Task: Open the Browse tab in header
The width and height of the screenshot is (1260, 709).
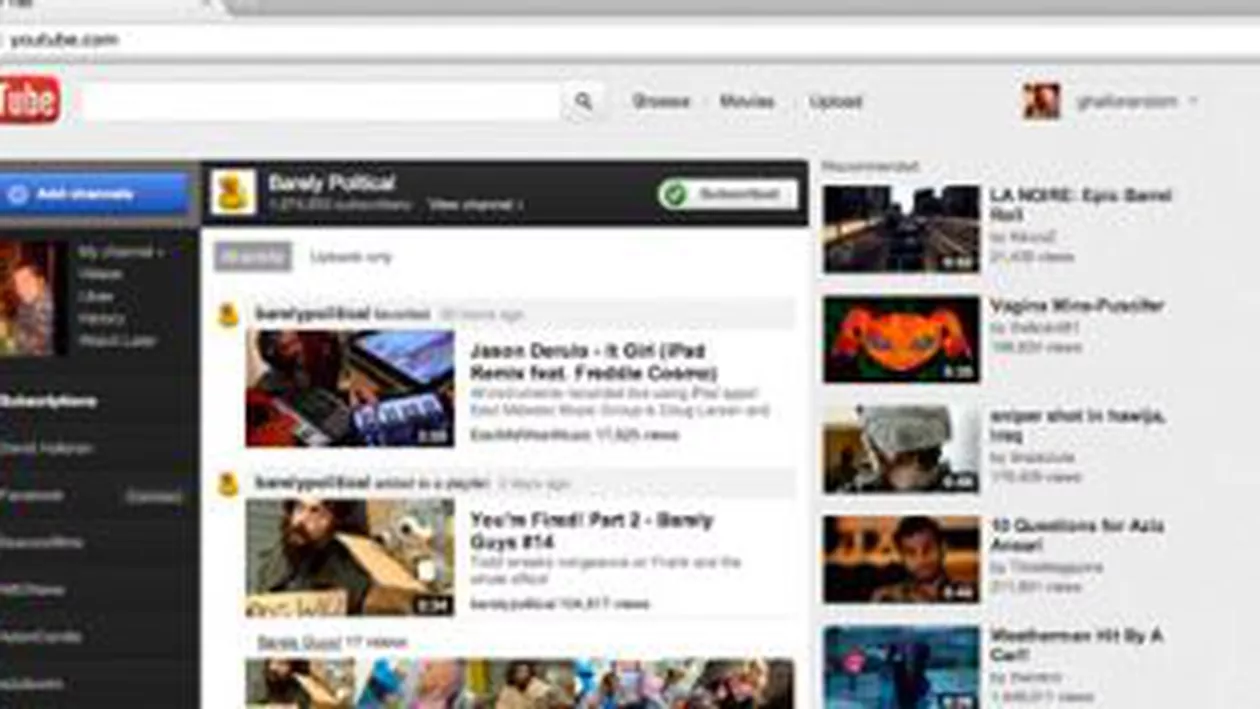Action: click(x=661, y=101)
